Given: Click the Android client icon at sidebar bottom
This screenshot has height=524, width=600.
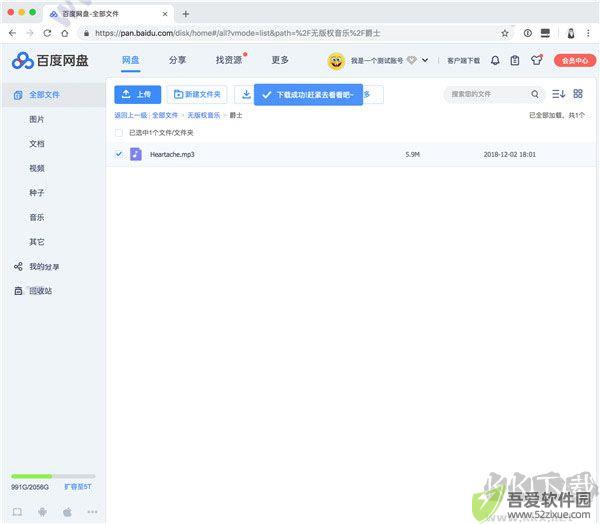Looking at the screenshot, I should [x=42, y=512].
